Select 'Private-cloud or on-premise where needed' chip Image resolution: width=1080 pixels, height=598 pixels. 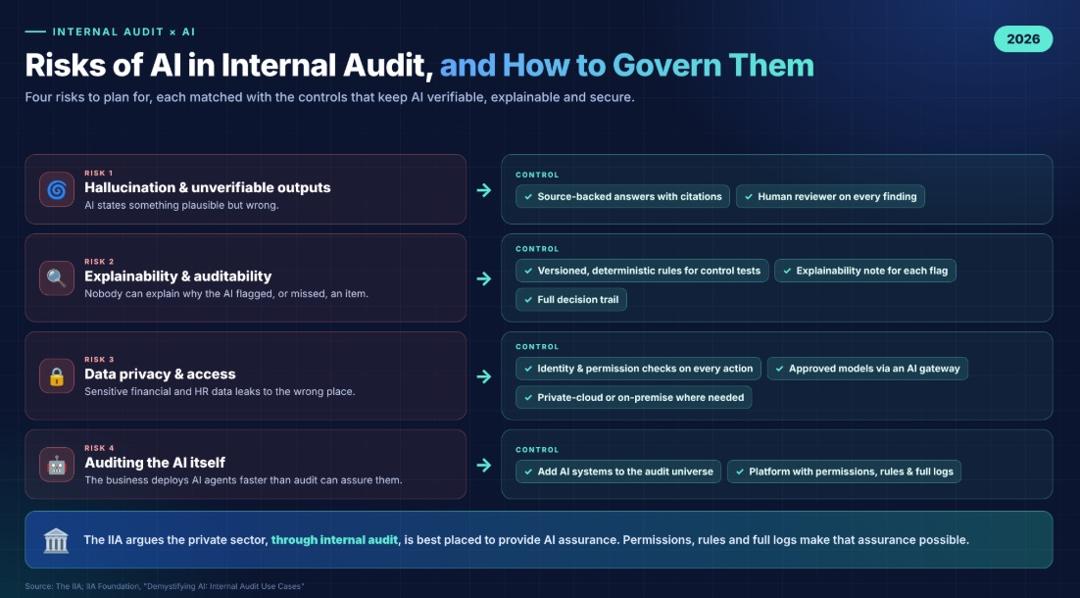634,398
